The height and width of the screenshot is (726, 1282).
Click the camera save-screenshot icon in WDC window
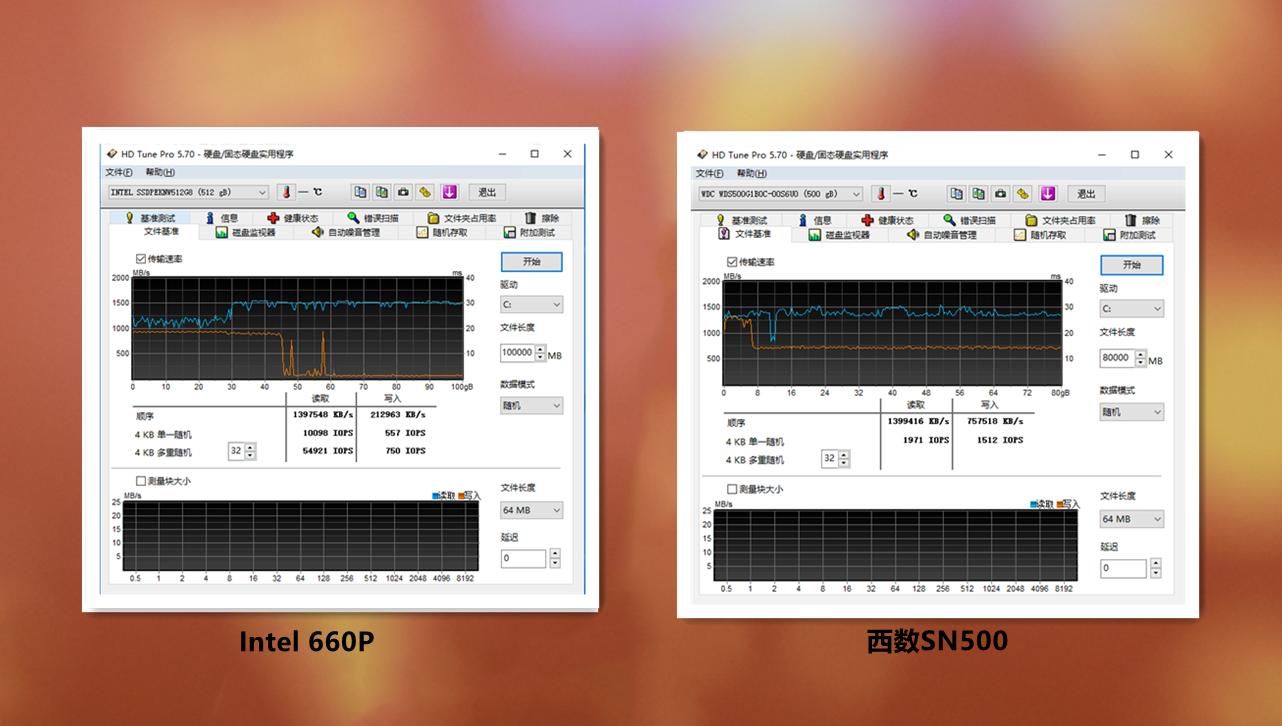[x=1000, y=194]
